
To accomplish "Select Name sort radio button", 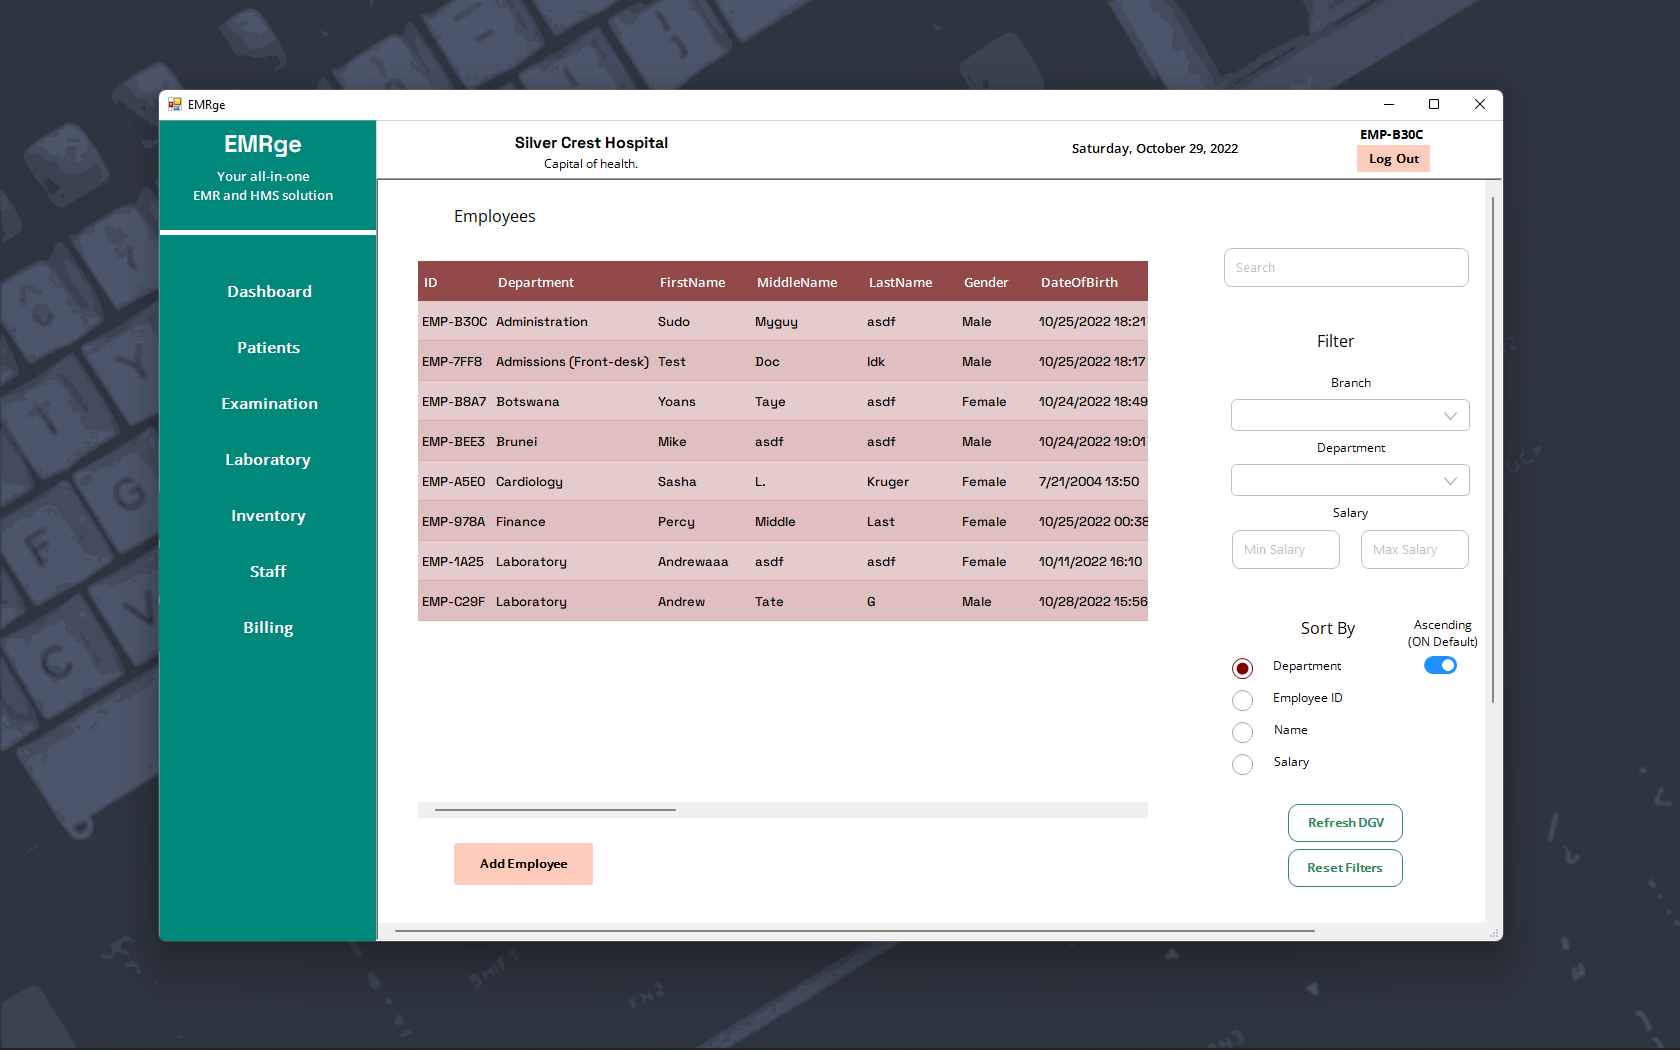I will (x=1242, y=732).
